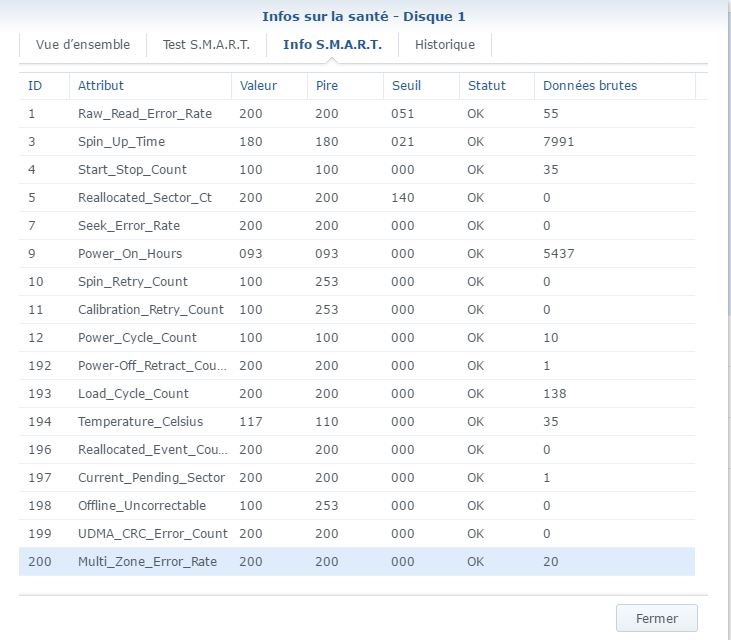Viewport: 731px width, 640px height.
Task: Click the Pire column header
Action: (345, 86)
